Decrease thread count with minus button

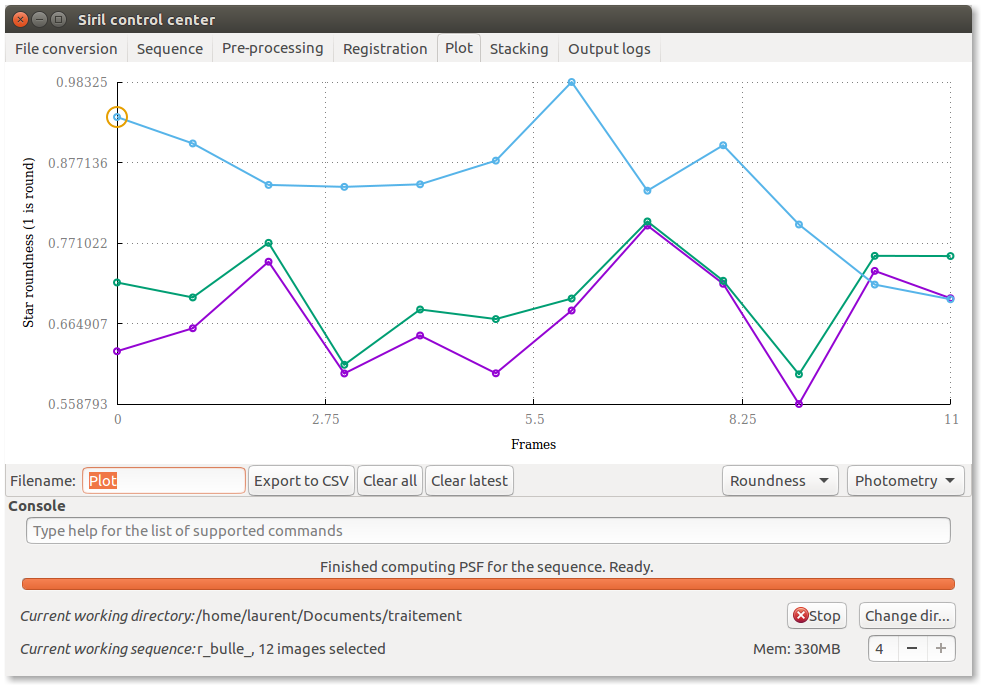(912, 648)
